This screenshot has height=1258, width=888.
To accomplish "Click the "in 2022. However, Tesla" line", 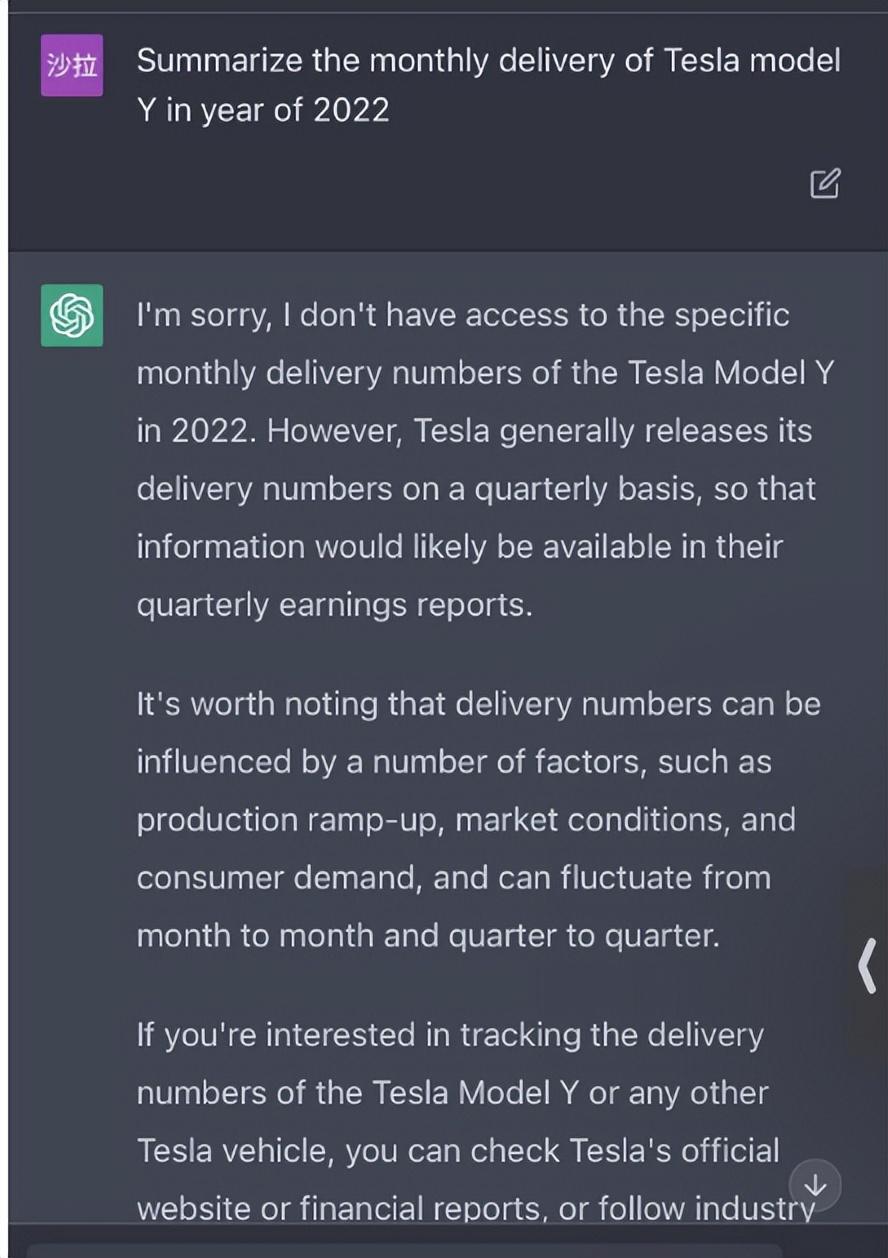I will click(474, 431).
